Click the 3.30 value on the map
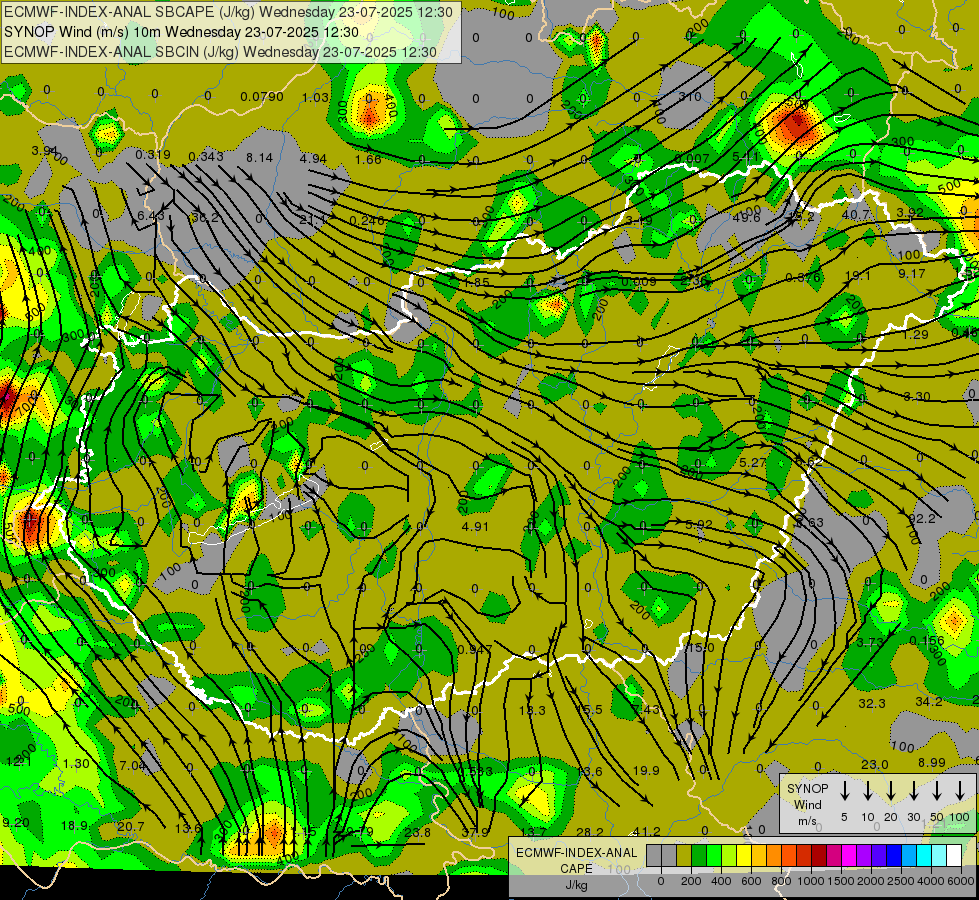This screenshot has height=900, width=979. tap(917, 397)
